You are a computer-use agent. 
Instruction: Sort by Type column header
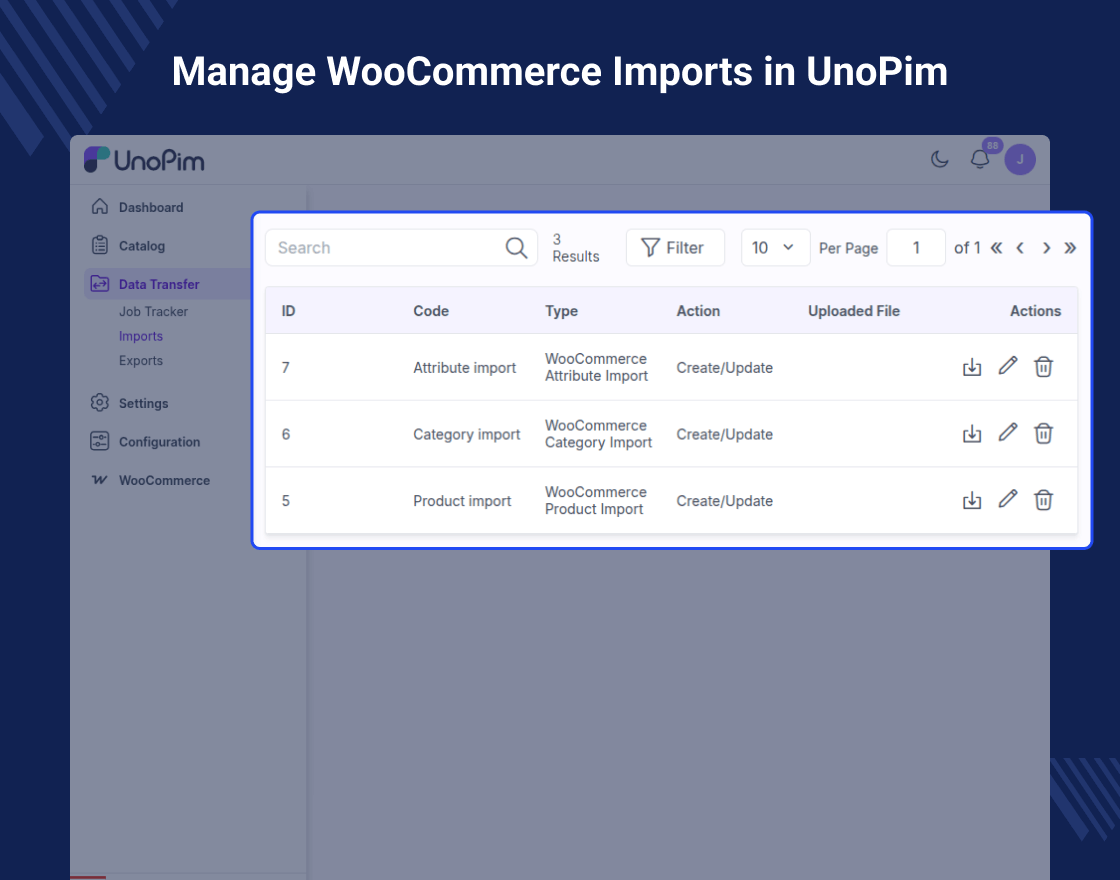pyautogui.click(x=561, y=311)
